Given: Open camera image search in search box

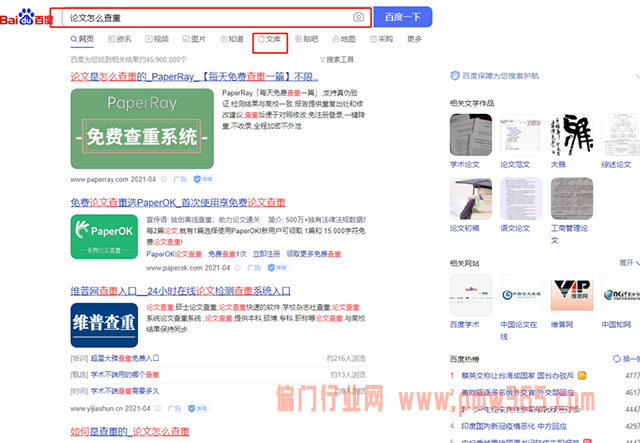Looking at the screenshot, I should point(358,17).
